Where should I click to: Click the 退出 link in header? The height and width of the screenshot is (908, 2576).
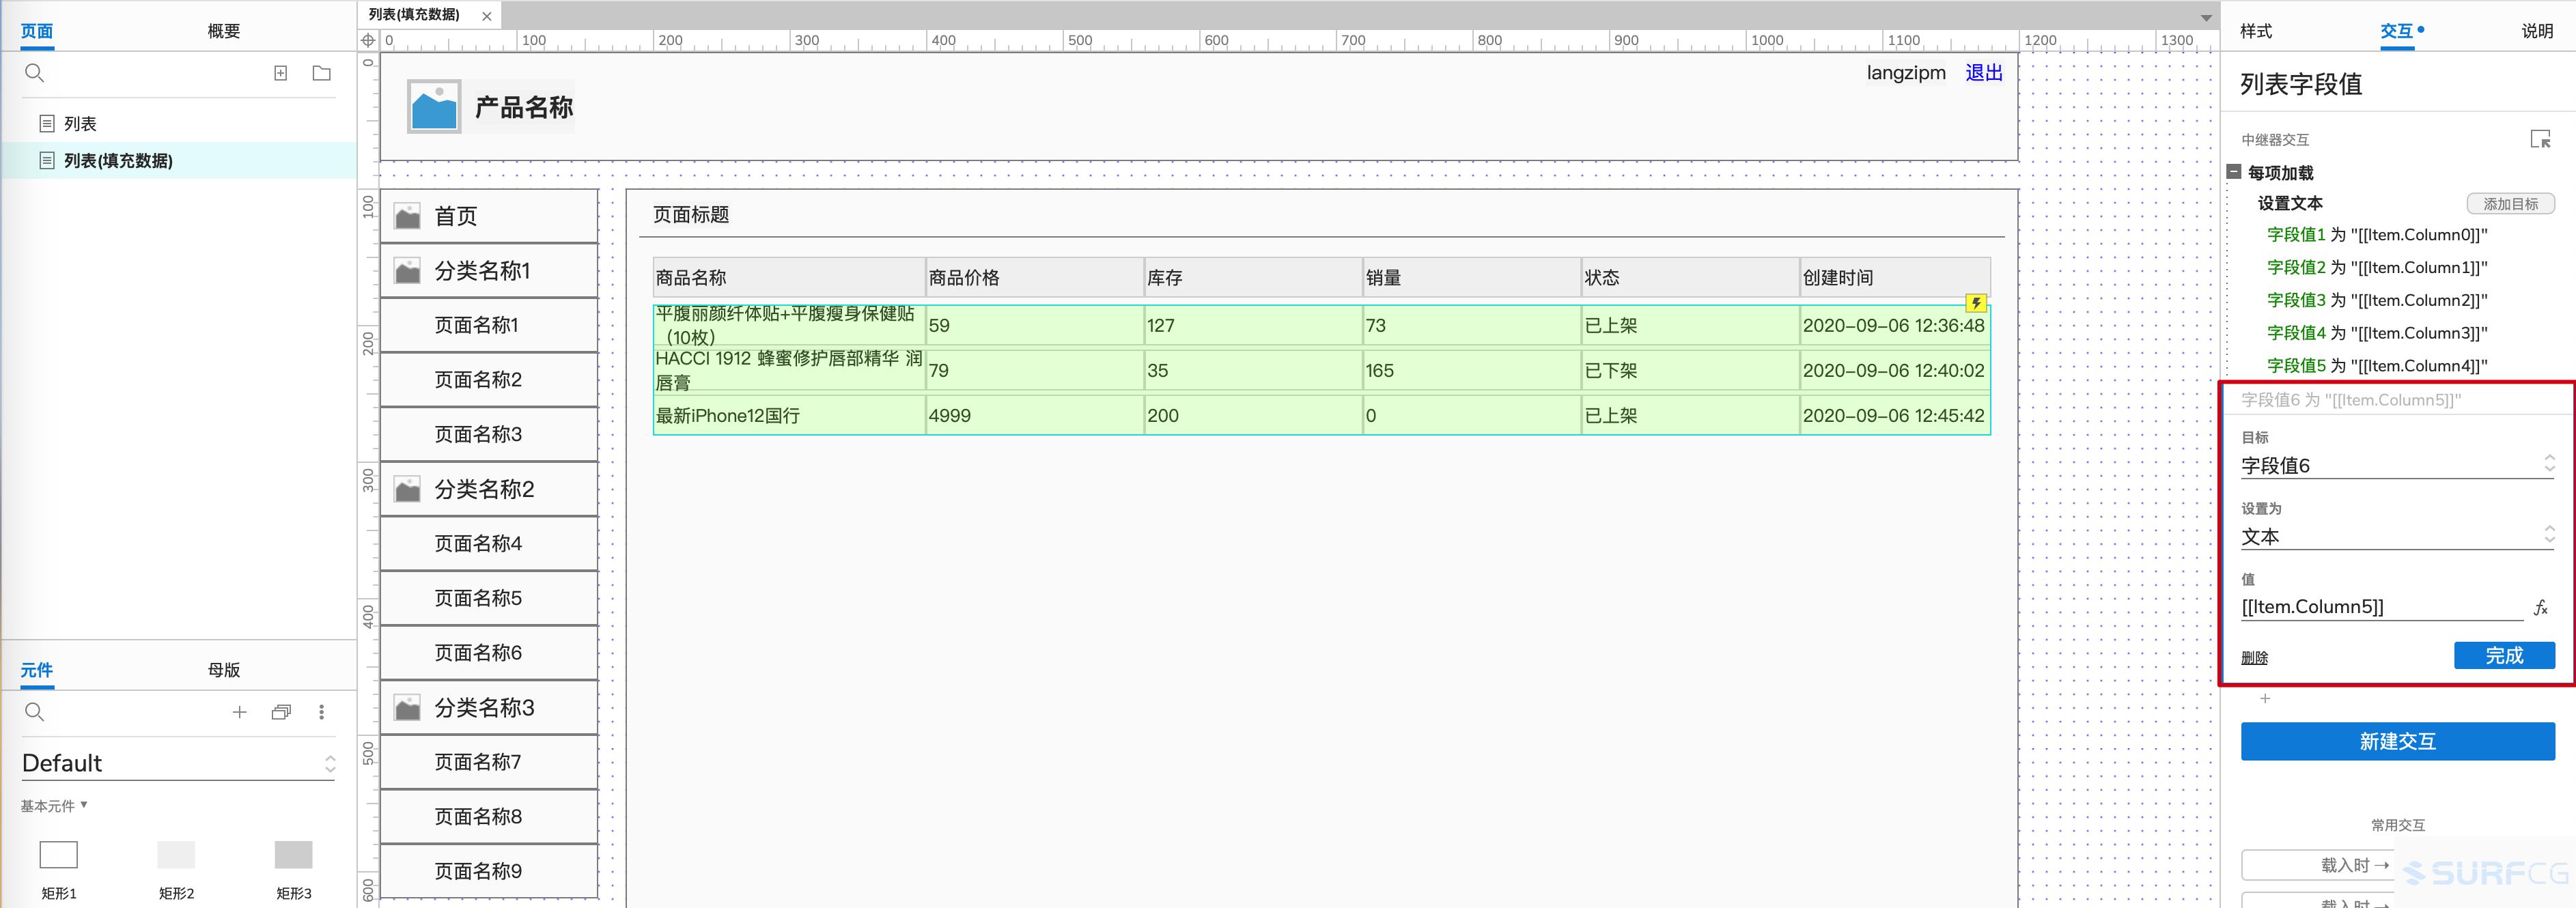(x=1983, y=72)
